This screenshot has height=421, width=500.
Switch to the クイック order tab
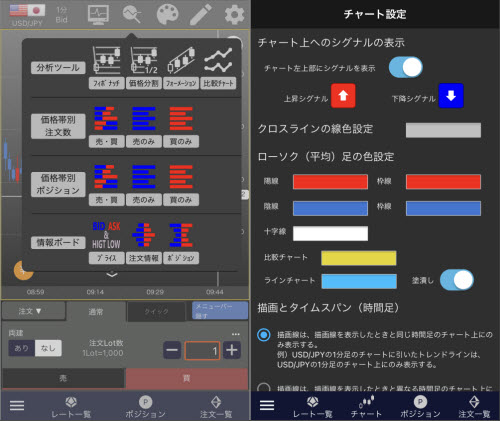156,312
